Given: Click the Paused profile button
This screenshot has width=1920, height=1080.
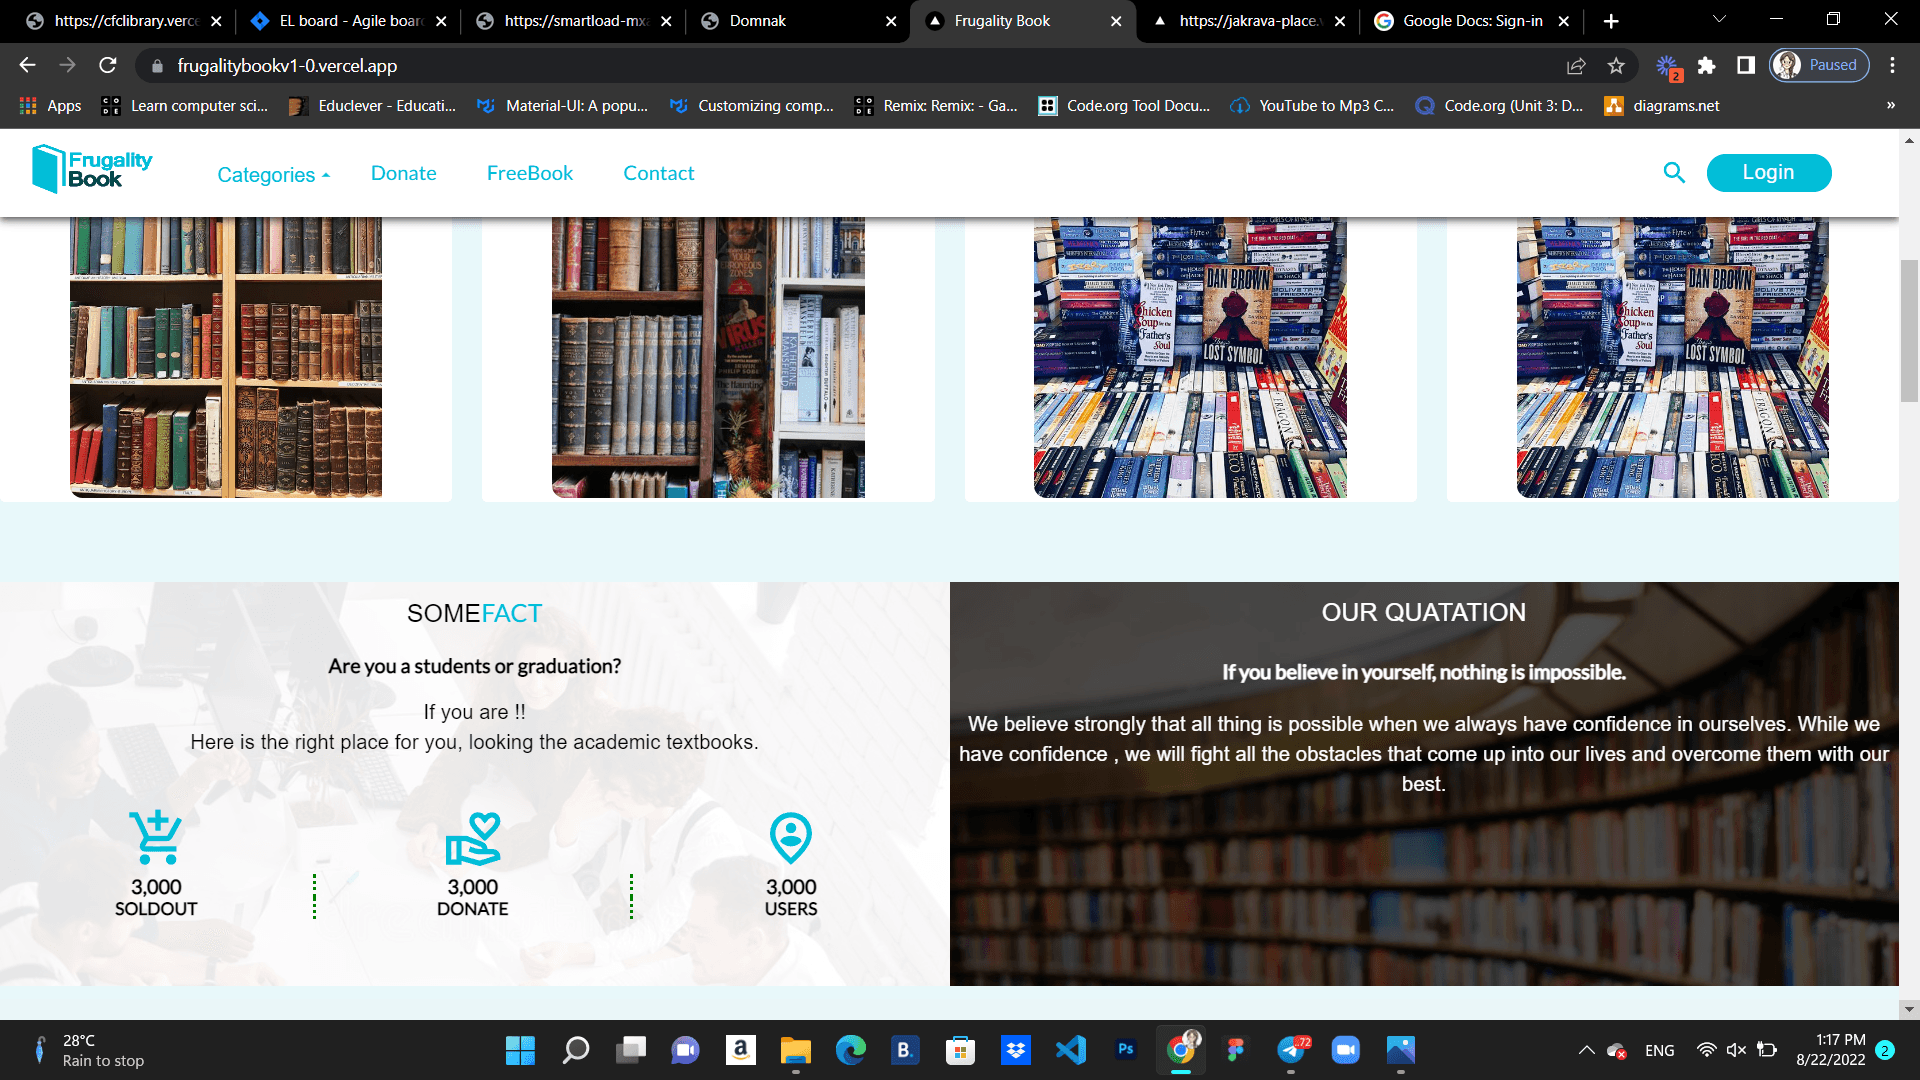Looking at the screenshot, I should point(1819,65).
